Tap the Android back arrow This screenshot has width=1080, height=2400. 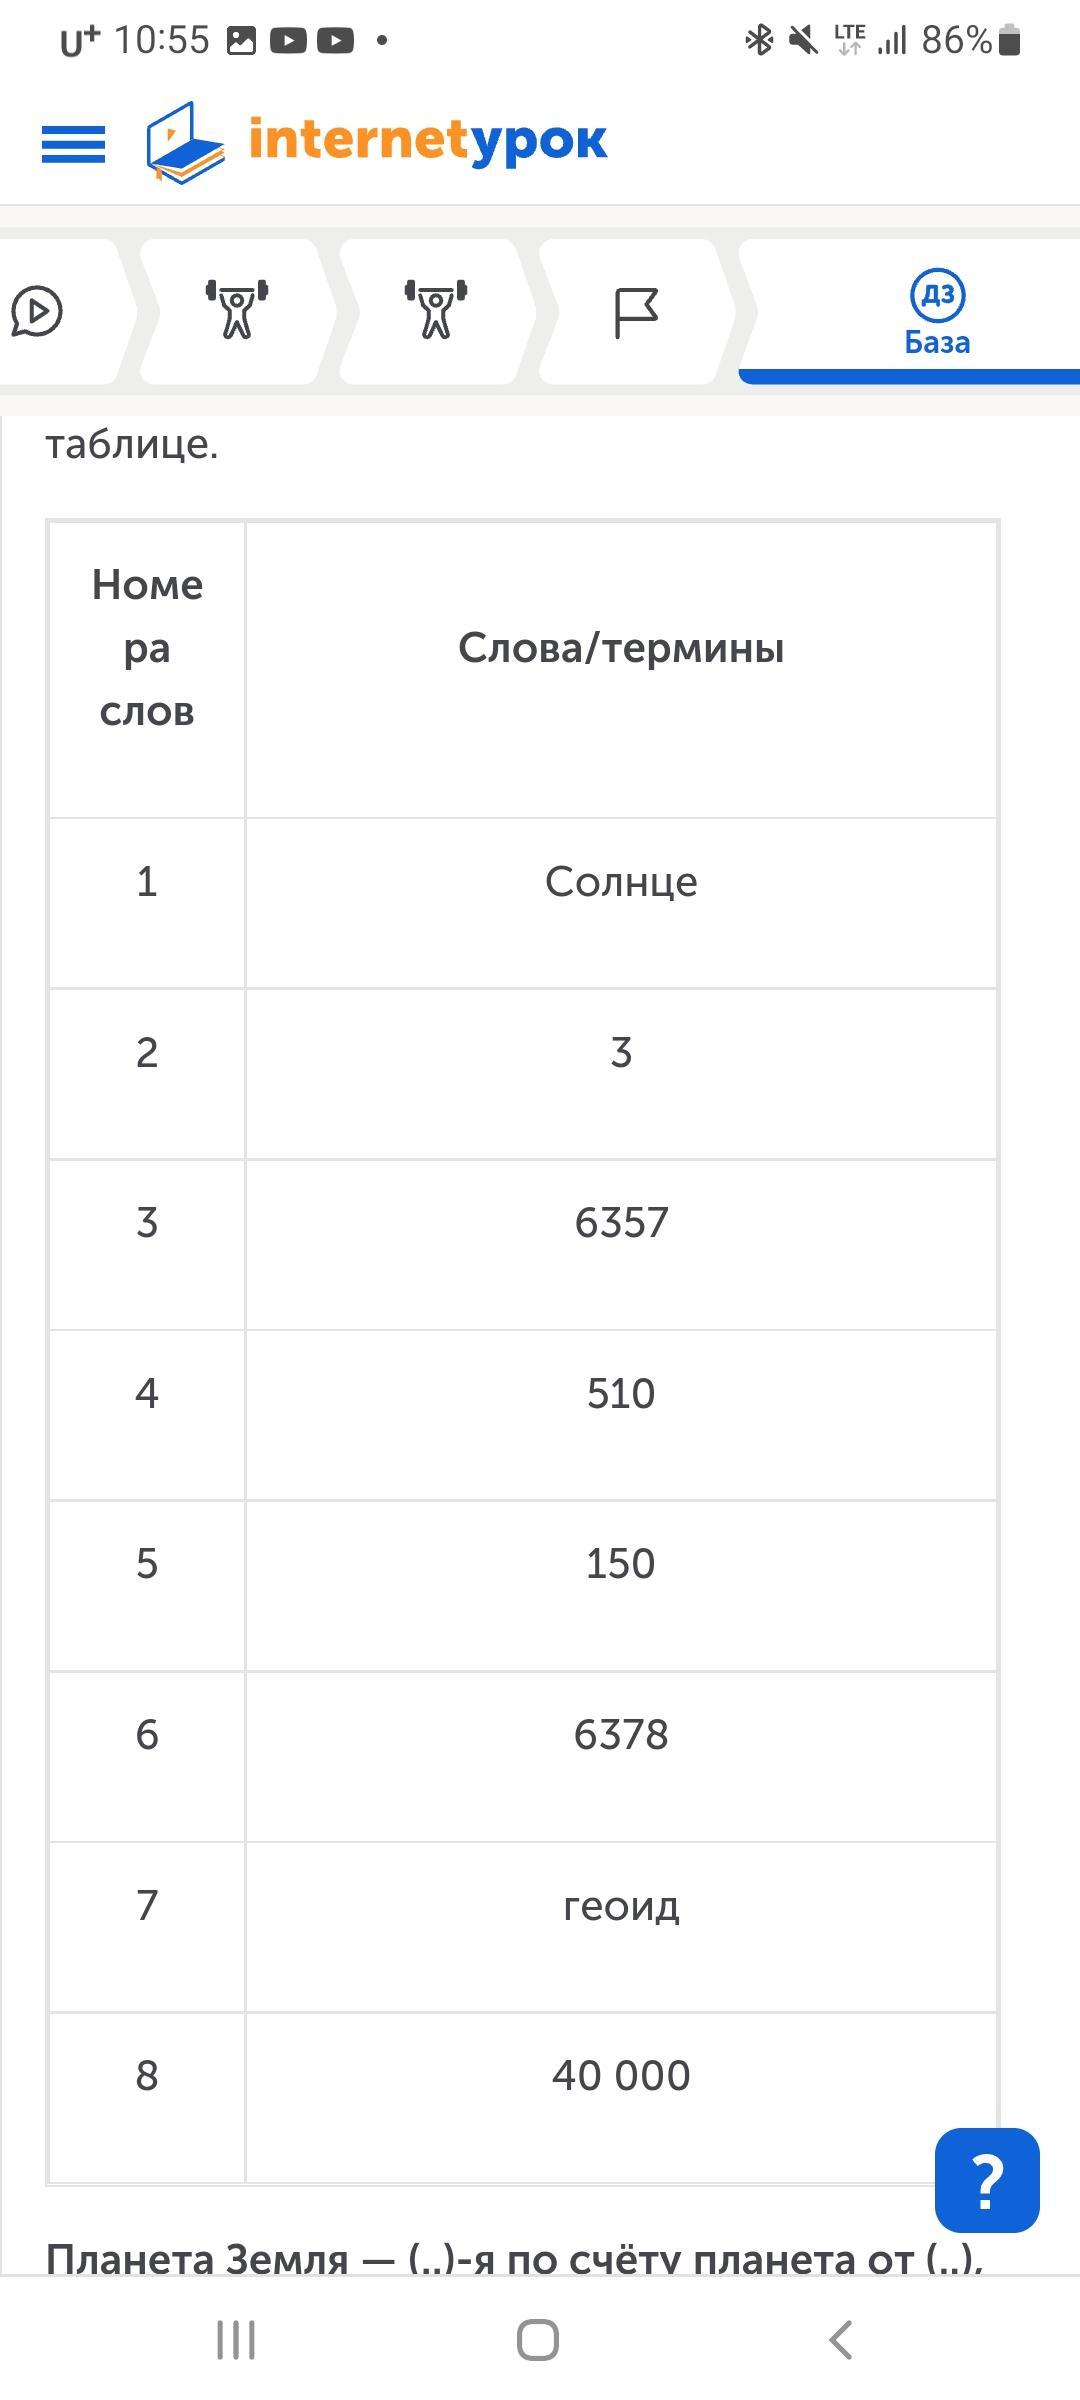click(841, 2340)
